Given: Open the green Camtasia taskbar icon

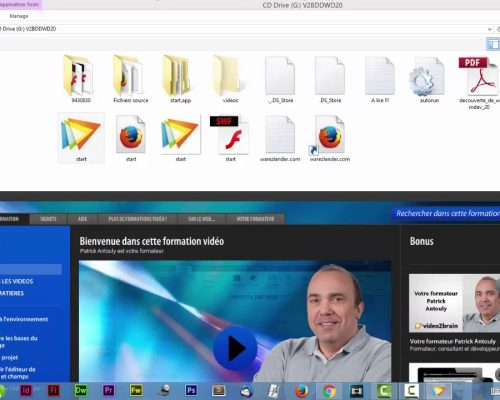Looking at the screenshot, I should point(384,391).
